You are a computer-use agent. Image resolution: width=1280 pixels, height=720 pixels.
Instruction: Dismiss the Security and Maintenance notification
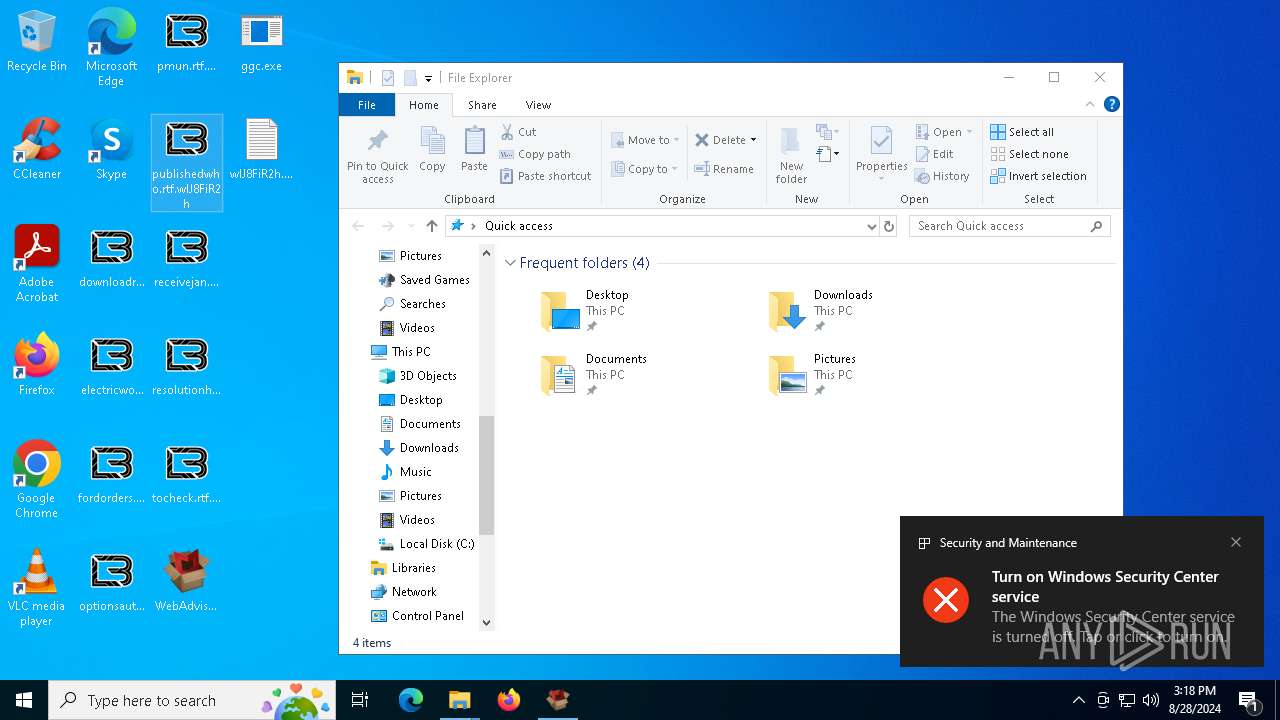(1236, 542)
